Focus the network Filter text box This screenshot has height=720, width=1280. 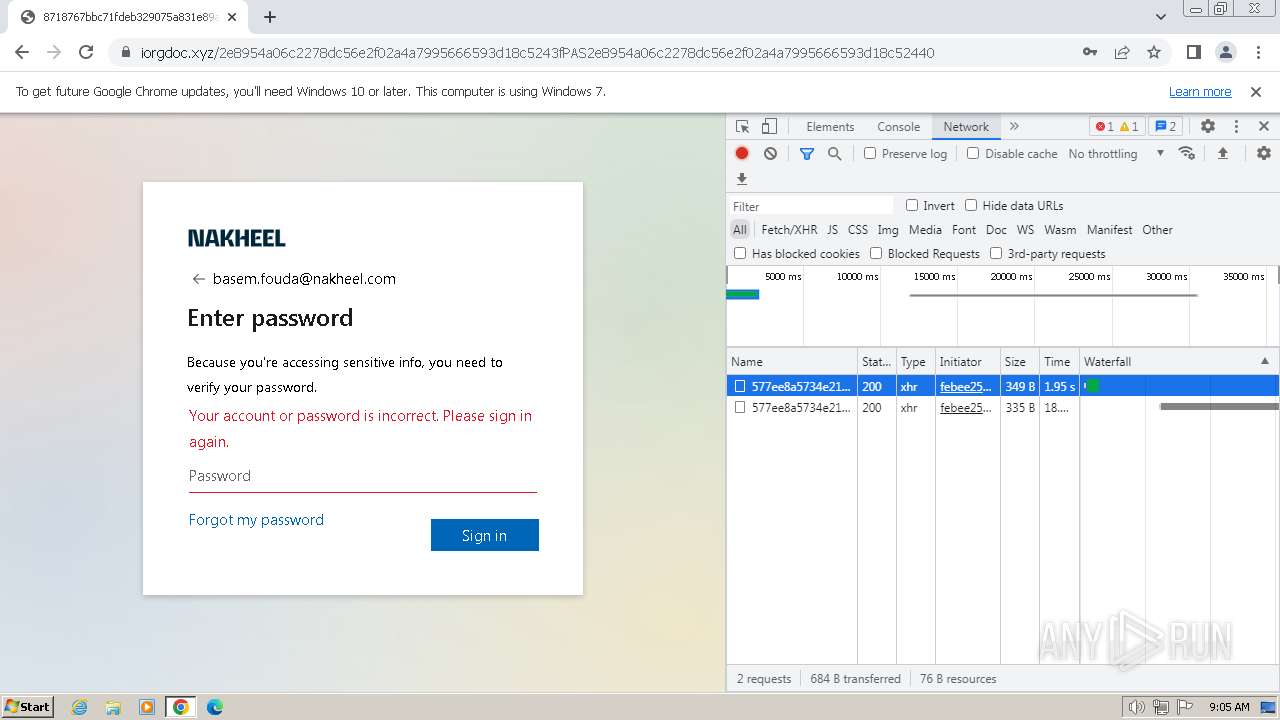point(811,206)
